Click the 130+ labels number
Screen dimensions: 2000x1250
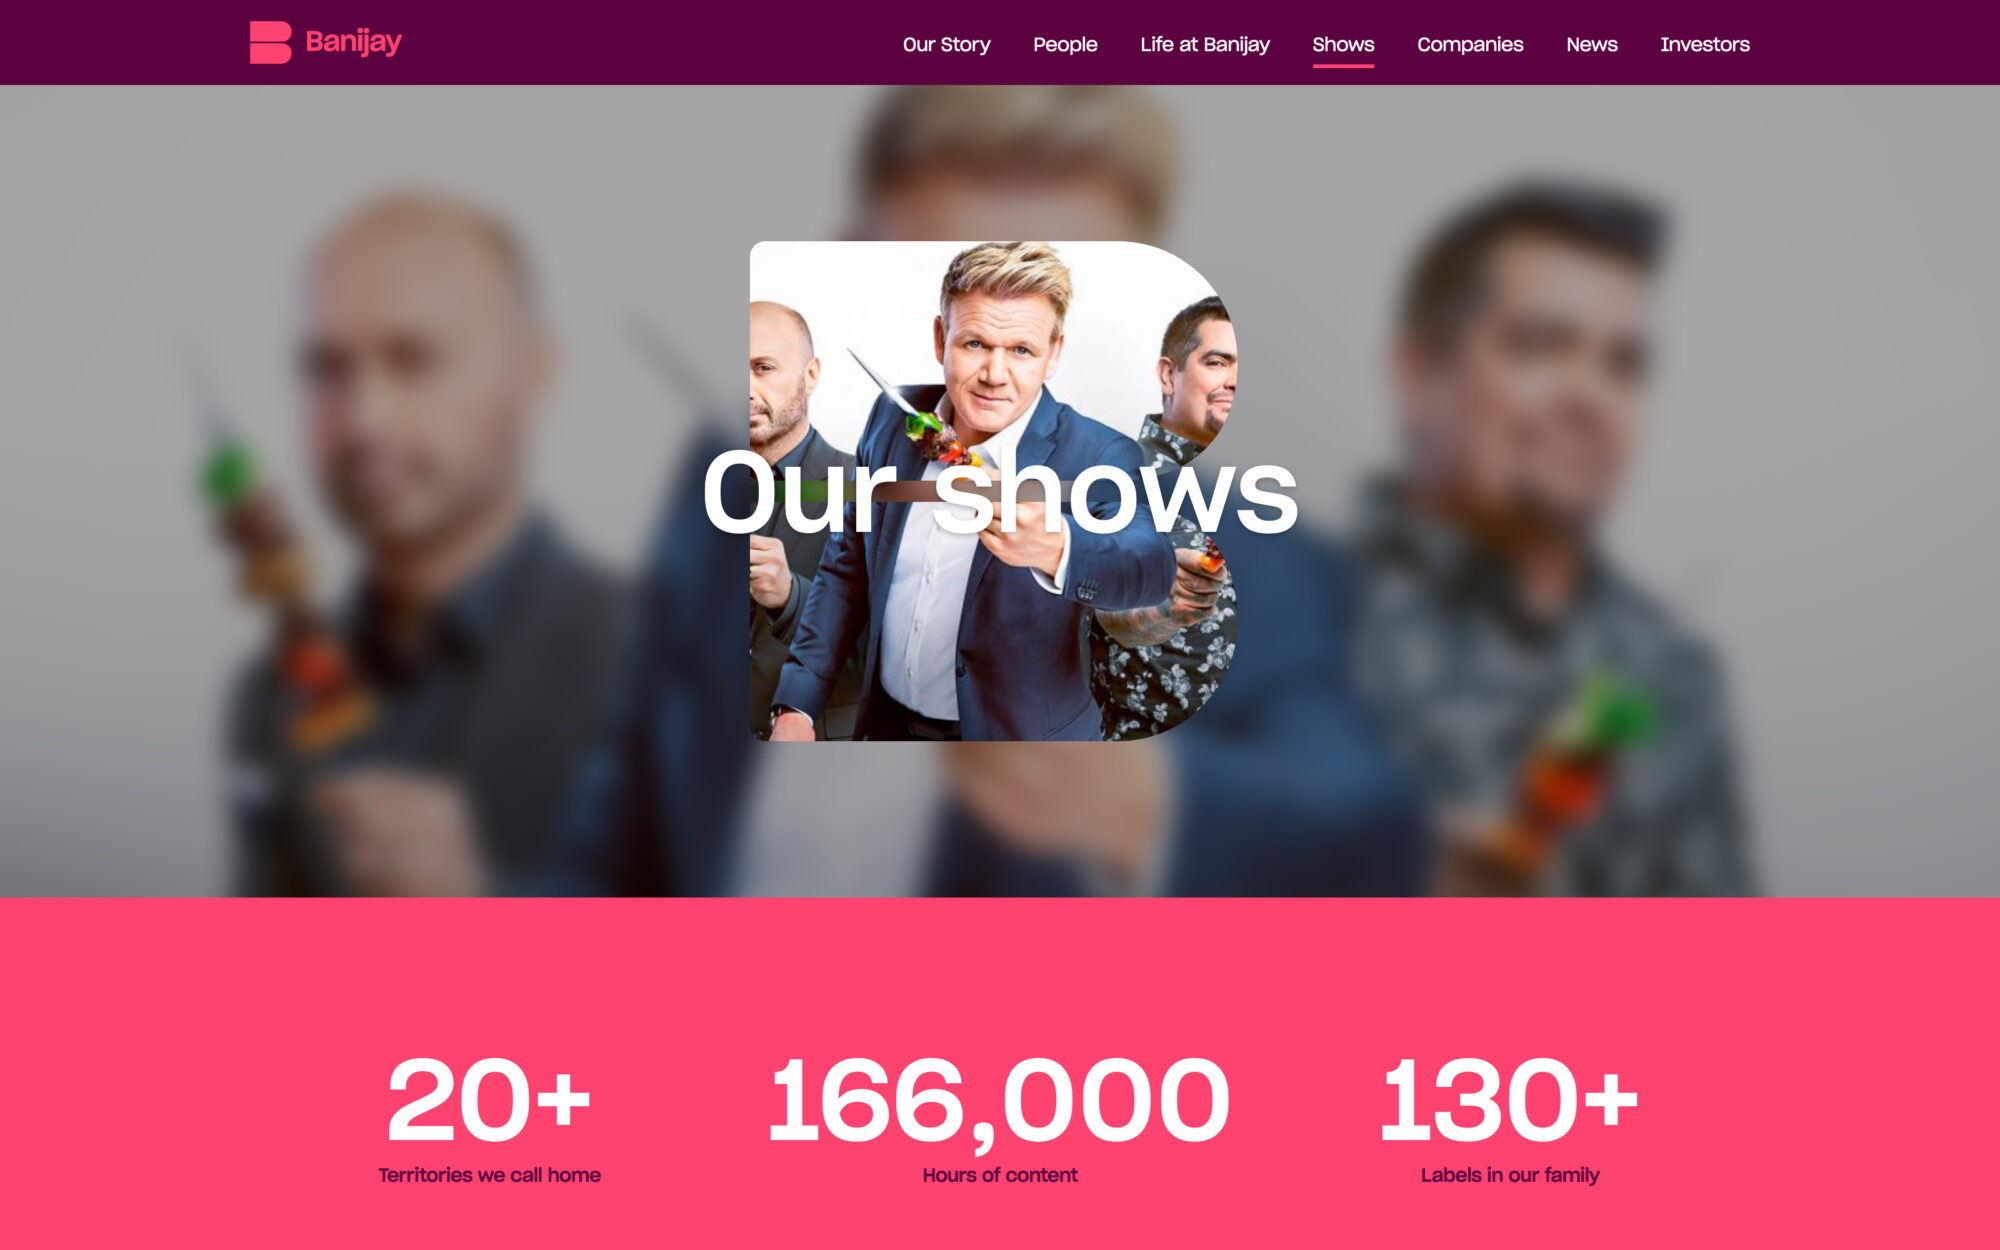coord(1509,1100)
